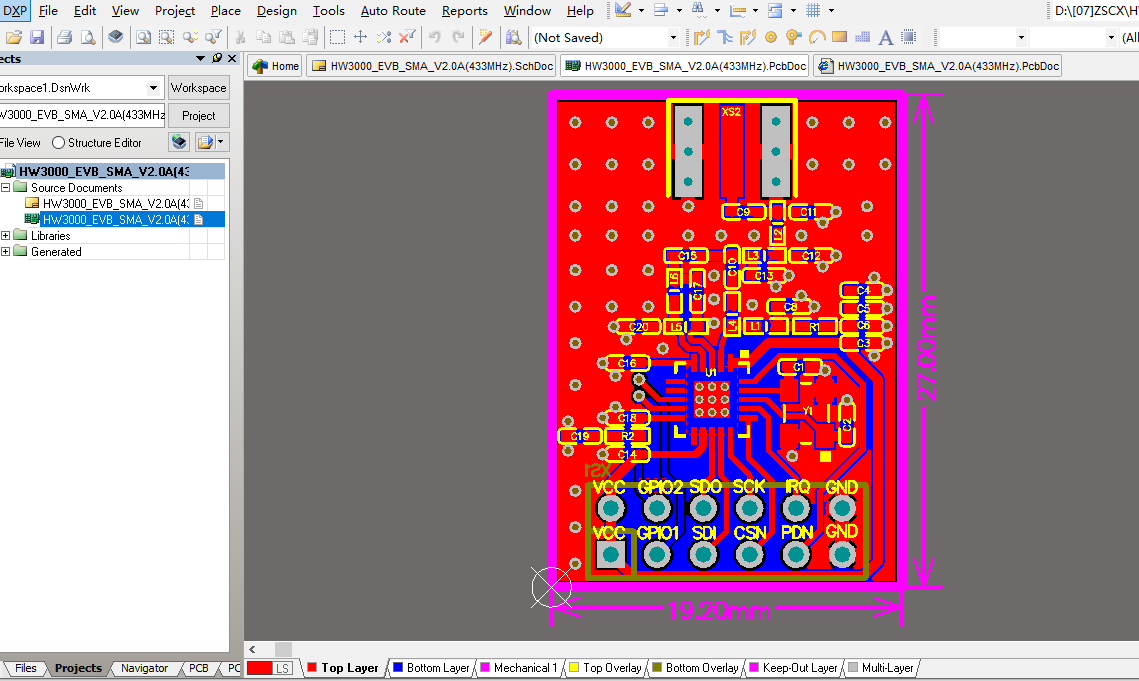Click the Print icon in the toolbar
Viewport: 1139px width, 681px height.
65,37
